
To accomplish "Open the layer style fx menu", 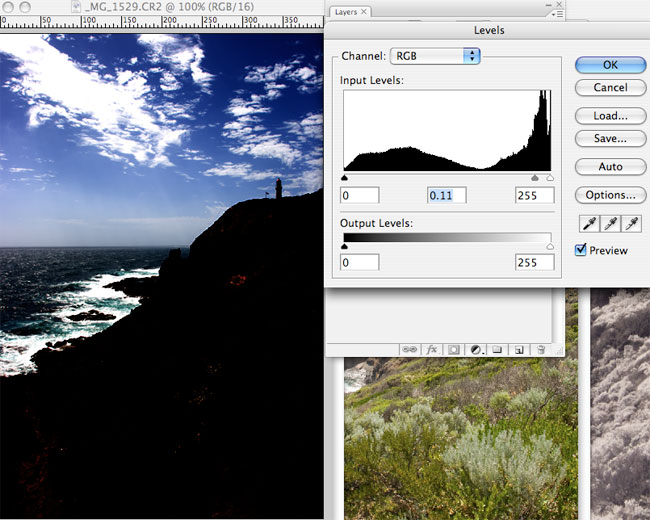I will coord(432,350).
